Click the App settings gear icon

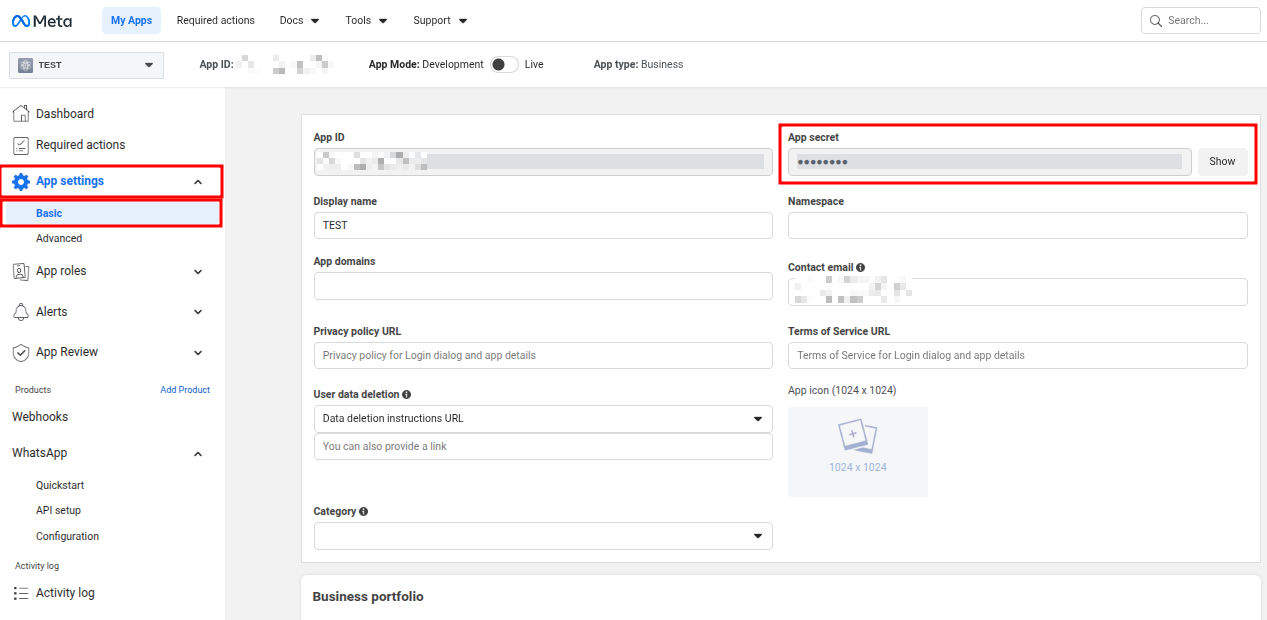pos(21,181)
